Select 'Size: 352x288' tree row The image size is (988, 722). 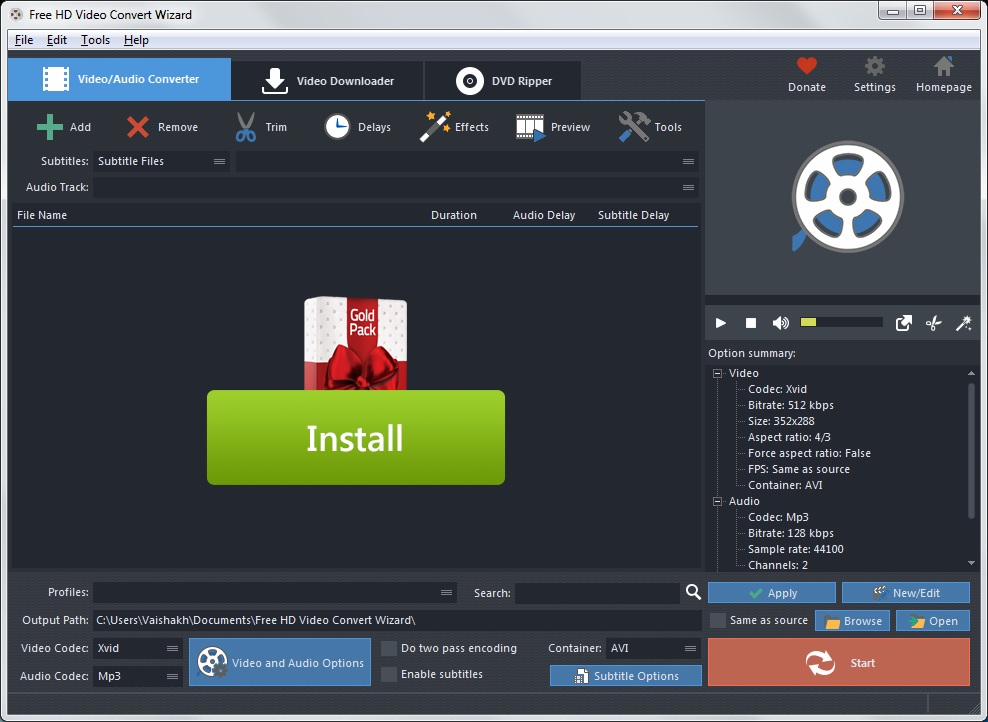(781, 421)
